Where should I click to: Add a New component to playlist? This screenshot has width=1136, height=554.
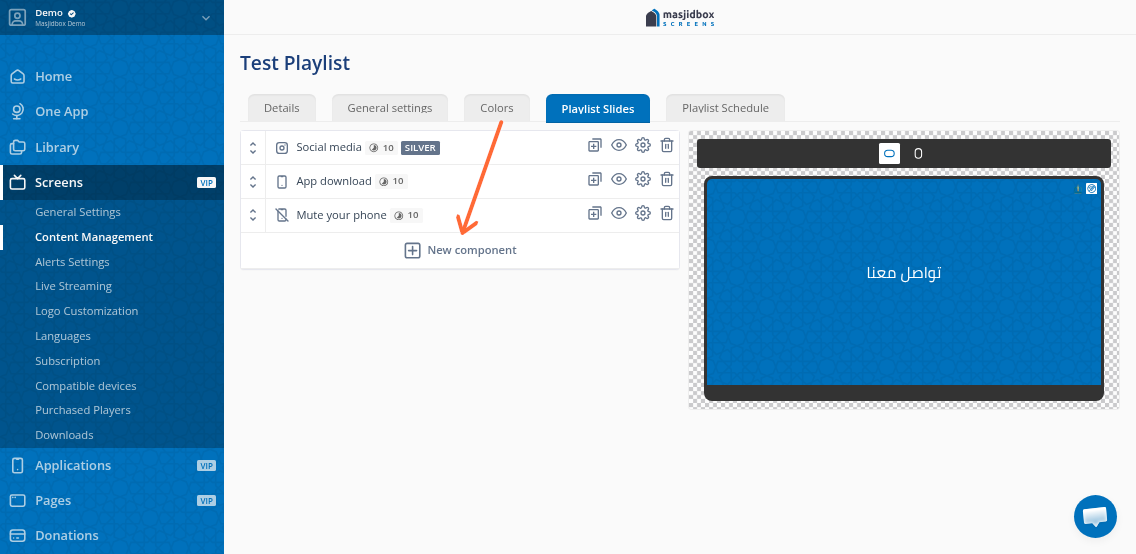tap(460, 251)
